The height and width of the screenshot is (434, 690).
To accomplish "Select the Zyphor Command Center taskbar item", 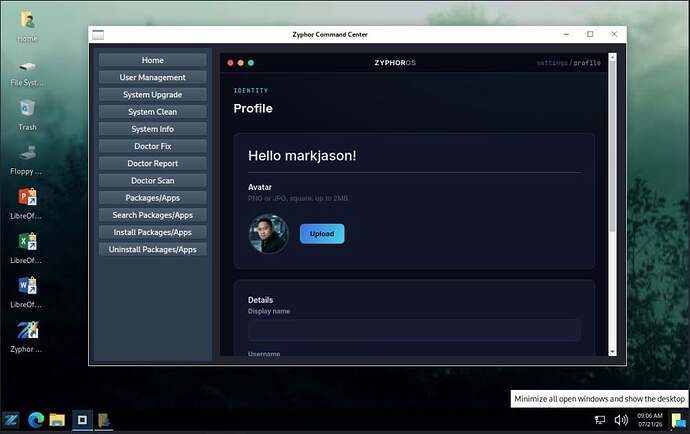I will point(82,420).
